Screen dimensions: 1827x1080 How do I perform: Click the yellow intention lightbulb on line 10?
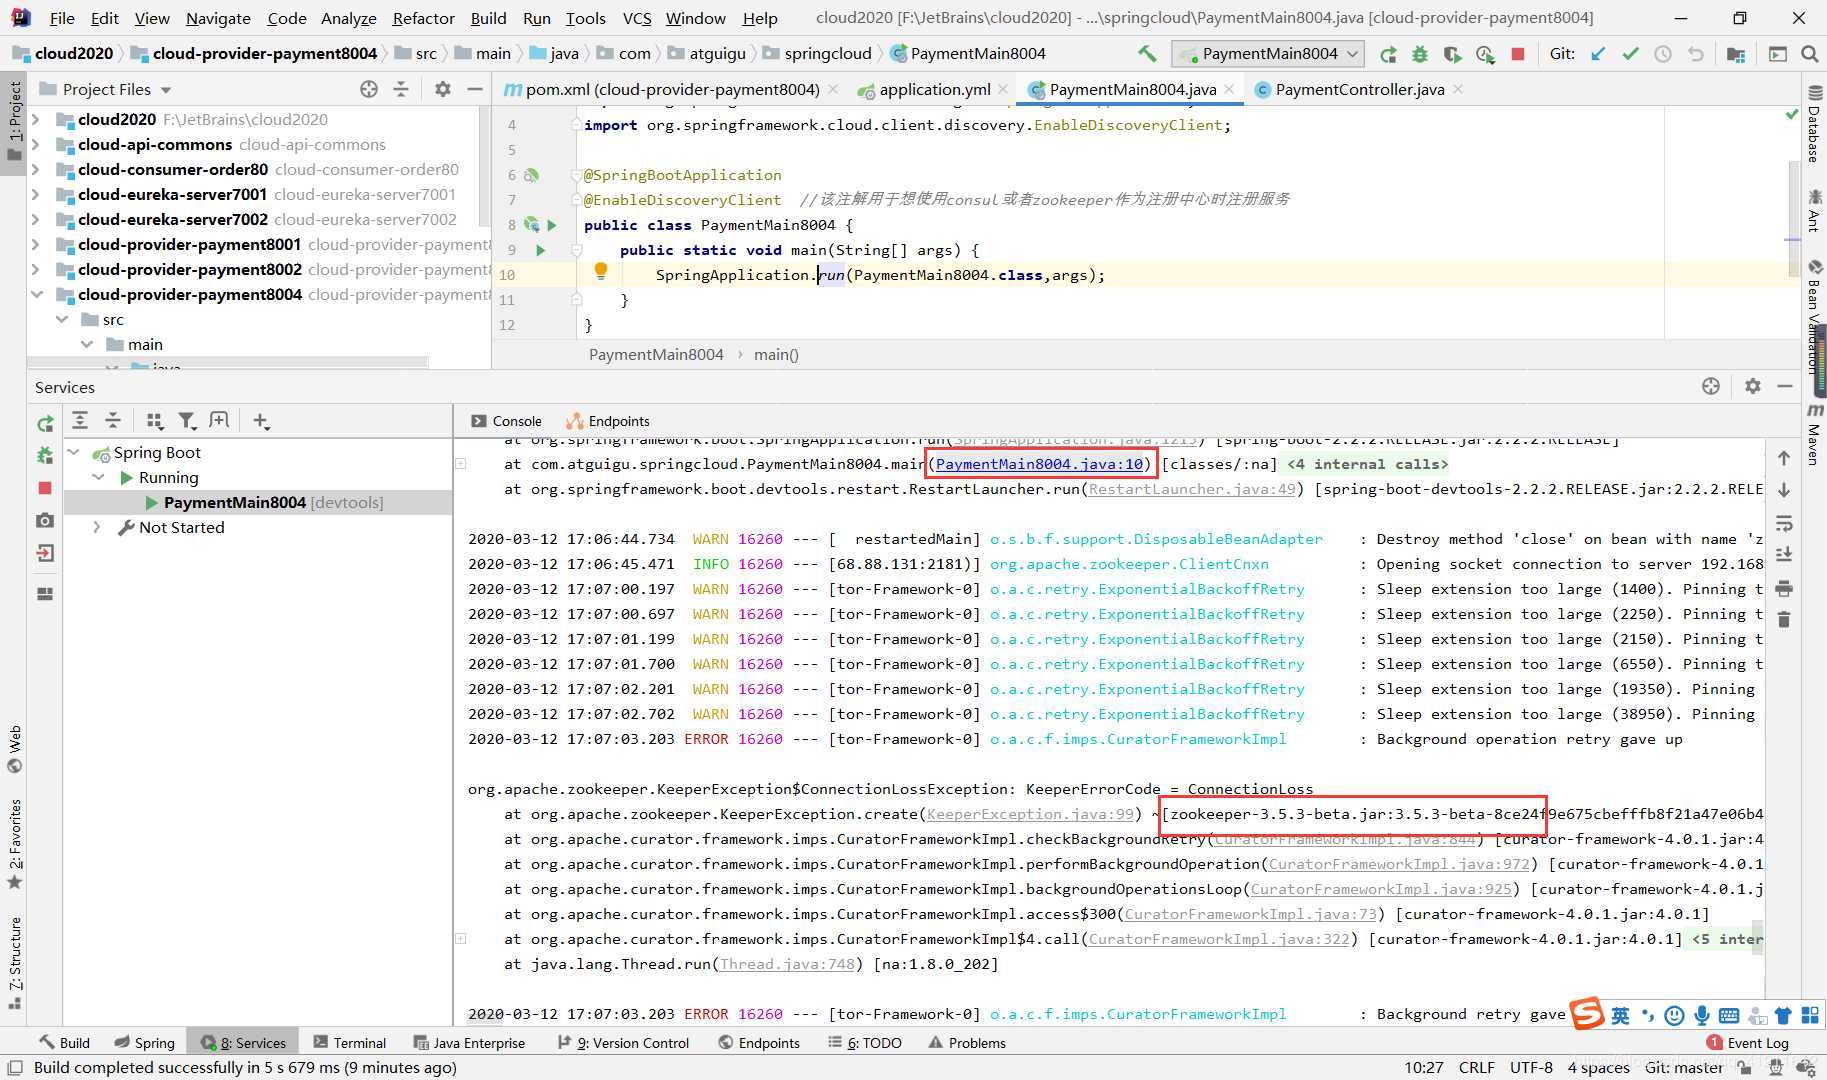600,271
